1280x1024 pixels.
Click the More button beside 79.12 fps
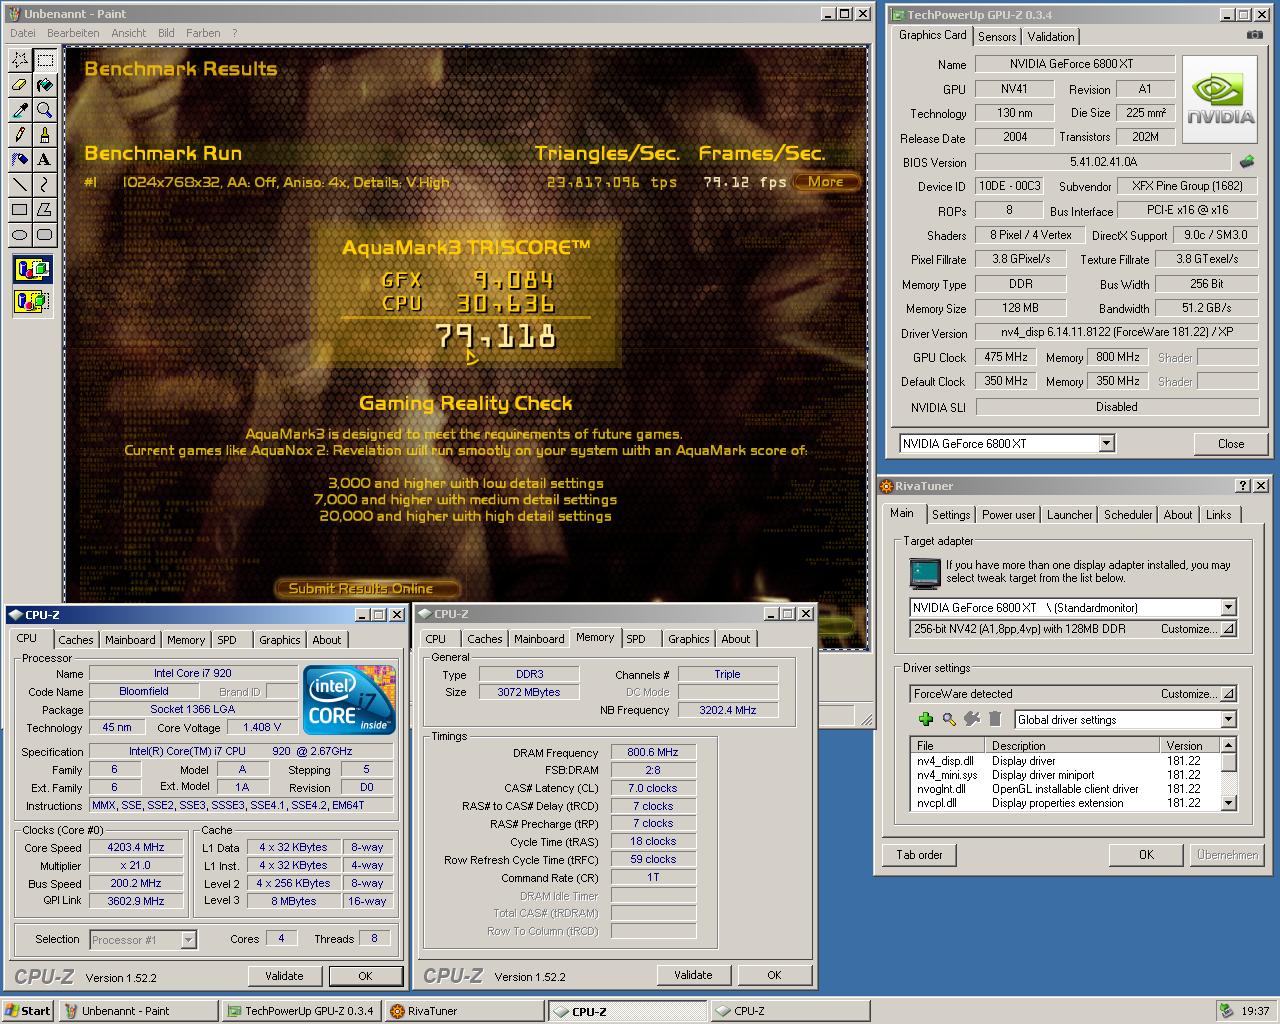click(826, 182)
